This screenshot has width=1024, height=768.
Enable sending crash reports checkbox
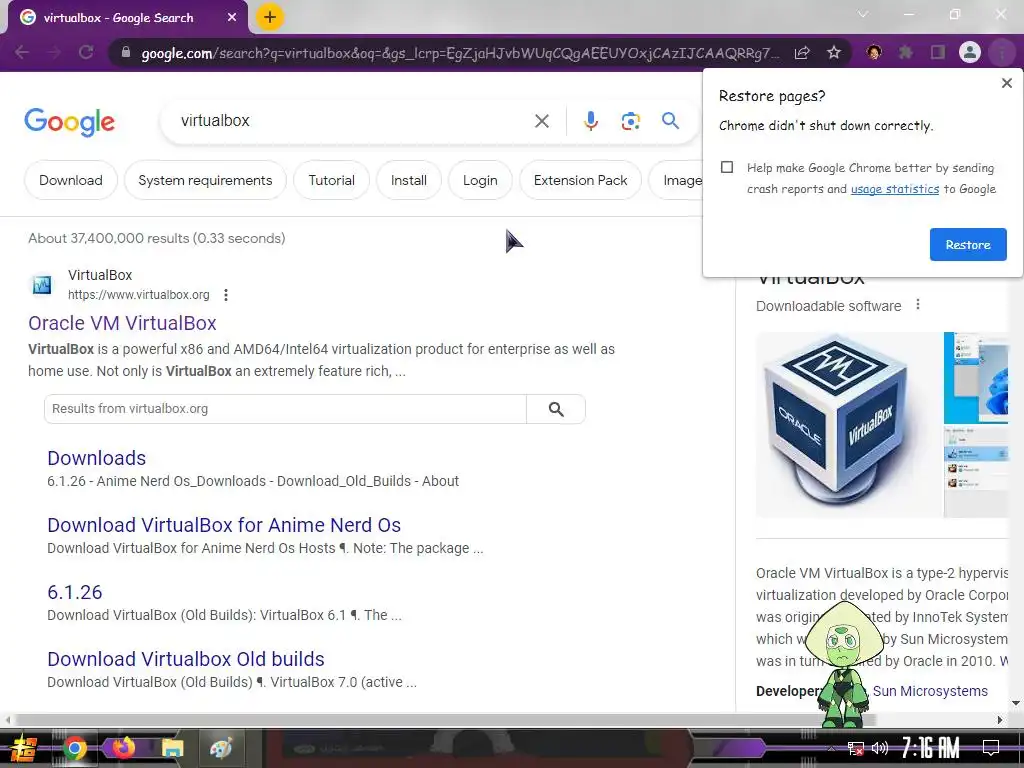pyautogui.click(x=727, y=167)
